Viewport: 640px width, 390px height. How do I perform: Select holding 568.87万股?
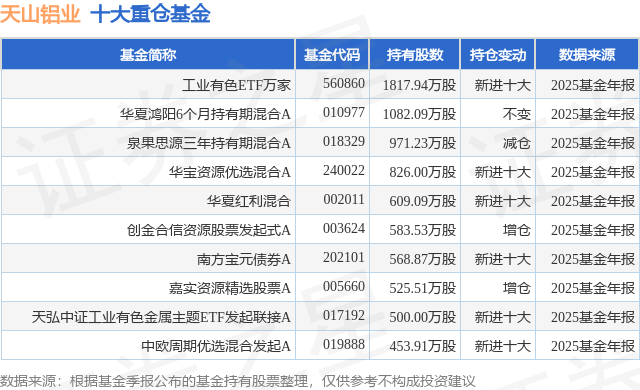click(x=422, y=259)
